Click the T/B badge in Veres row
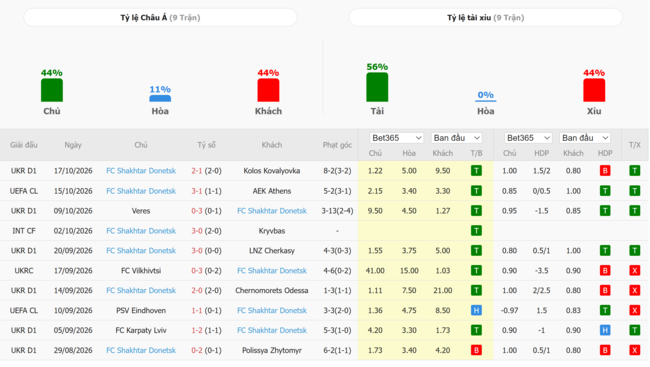This screenshot has height=367, width=650. point(476,211)
